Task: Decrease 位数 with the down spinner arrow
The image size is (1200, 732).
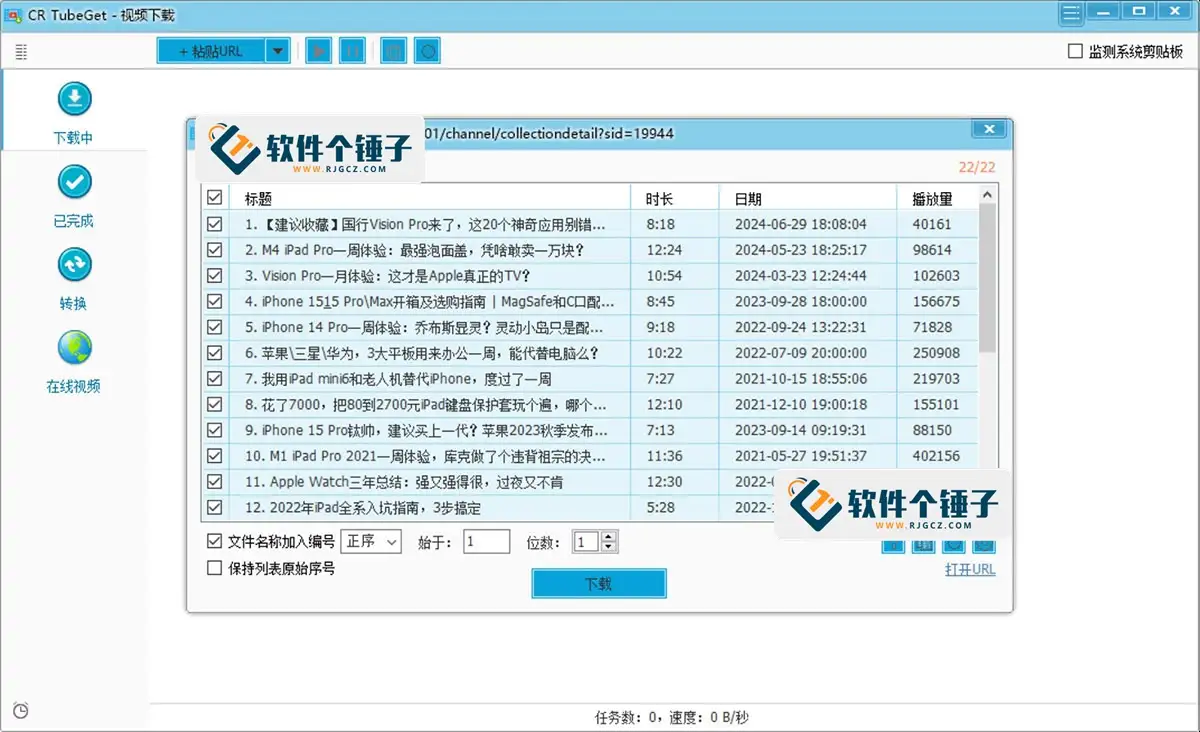Action: point(608,547)
